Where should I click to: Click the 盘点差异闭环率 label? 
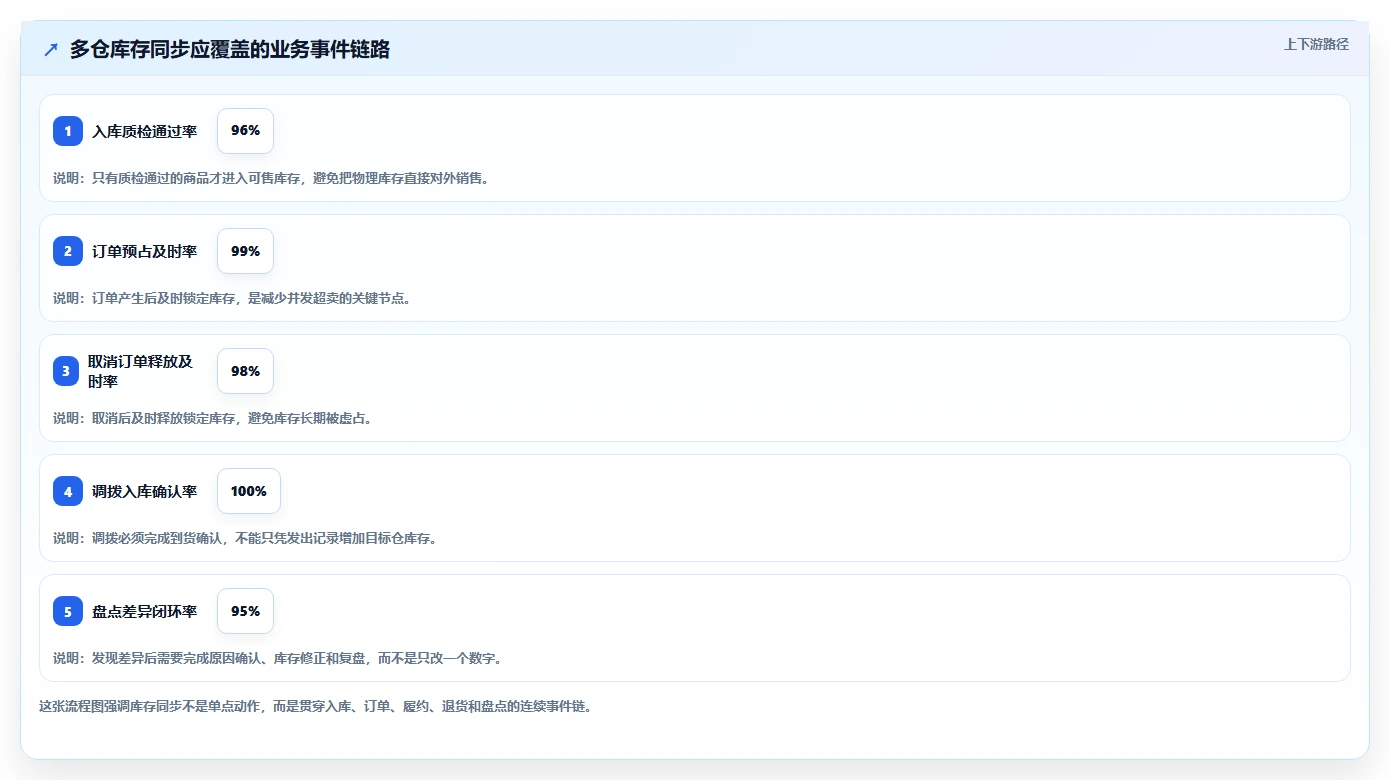tap(144, 611)
